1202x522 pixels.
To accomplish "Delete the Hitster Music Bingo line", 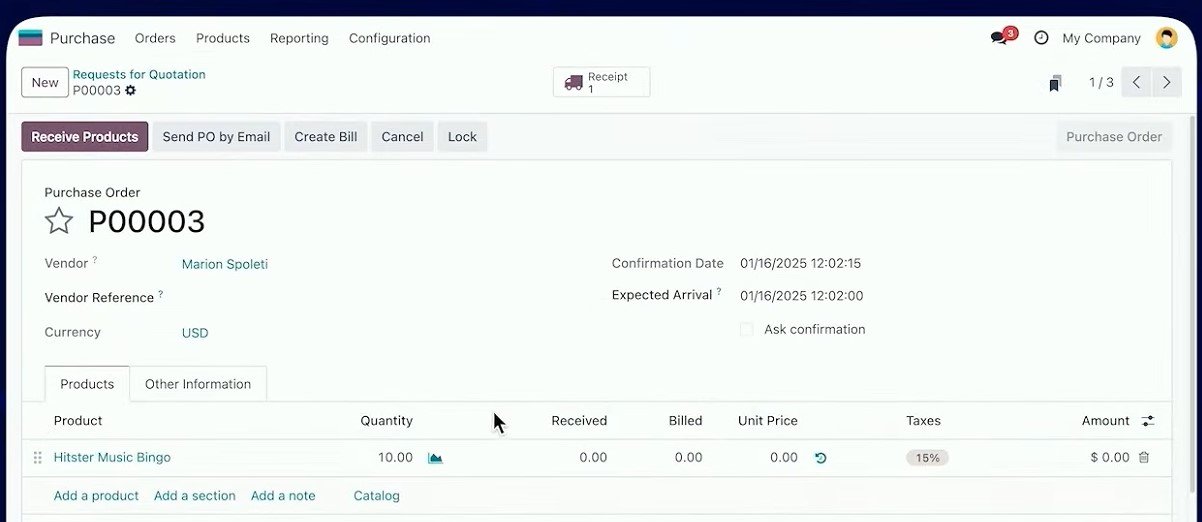I will point(1144,457).
